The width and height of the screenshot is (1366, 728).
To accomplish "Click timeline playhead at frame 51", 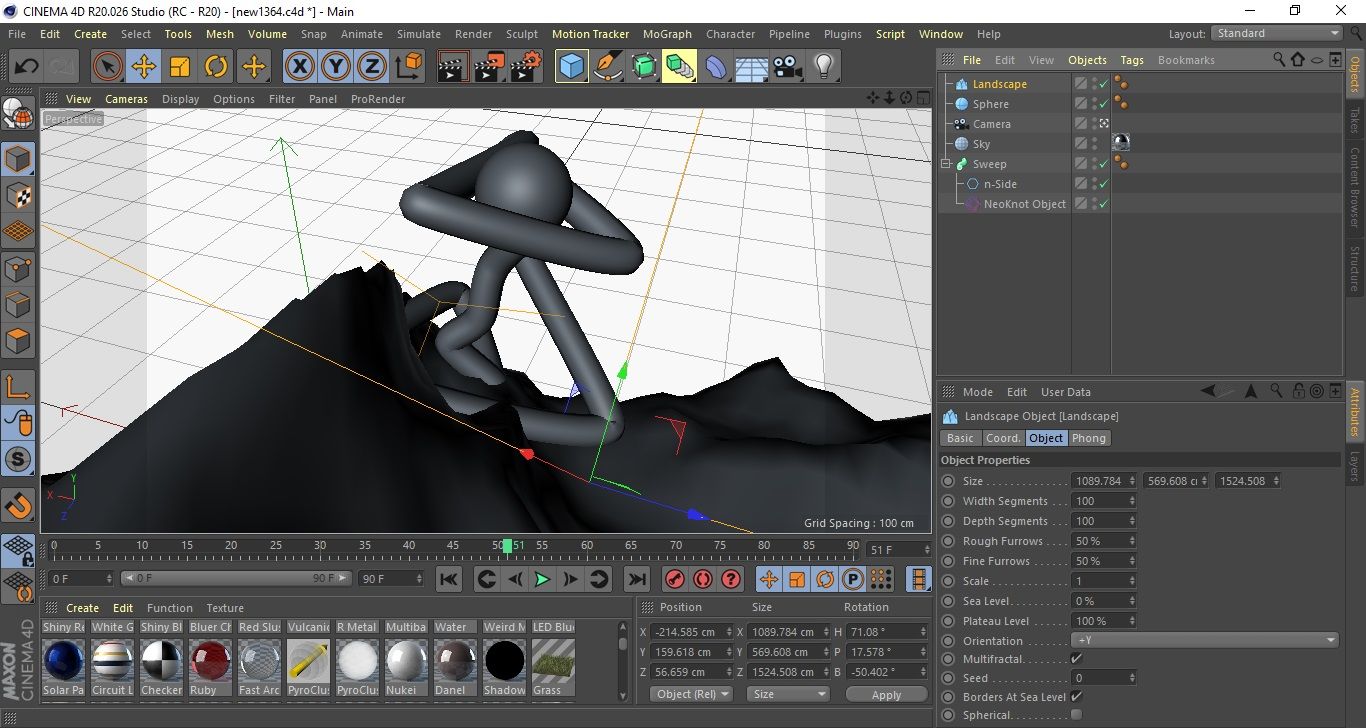I will coord(507,546).
